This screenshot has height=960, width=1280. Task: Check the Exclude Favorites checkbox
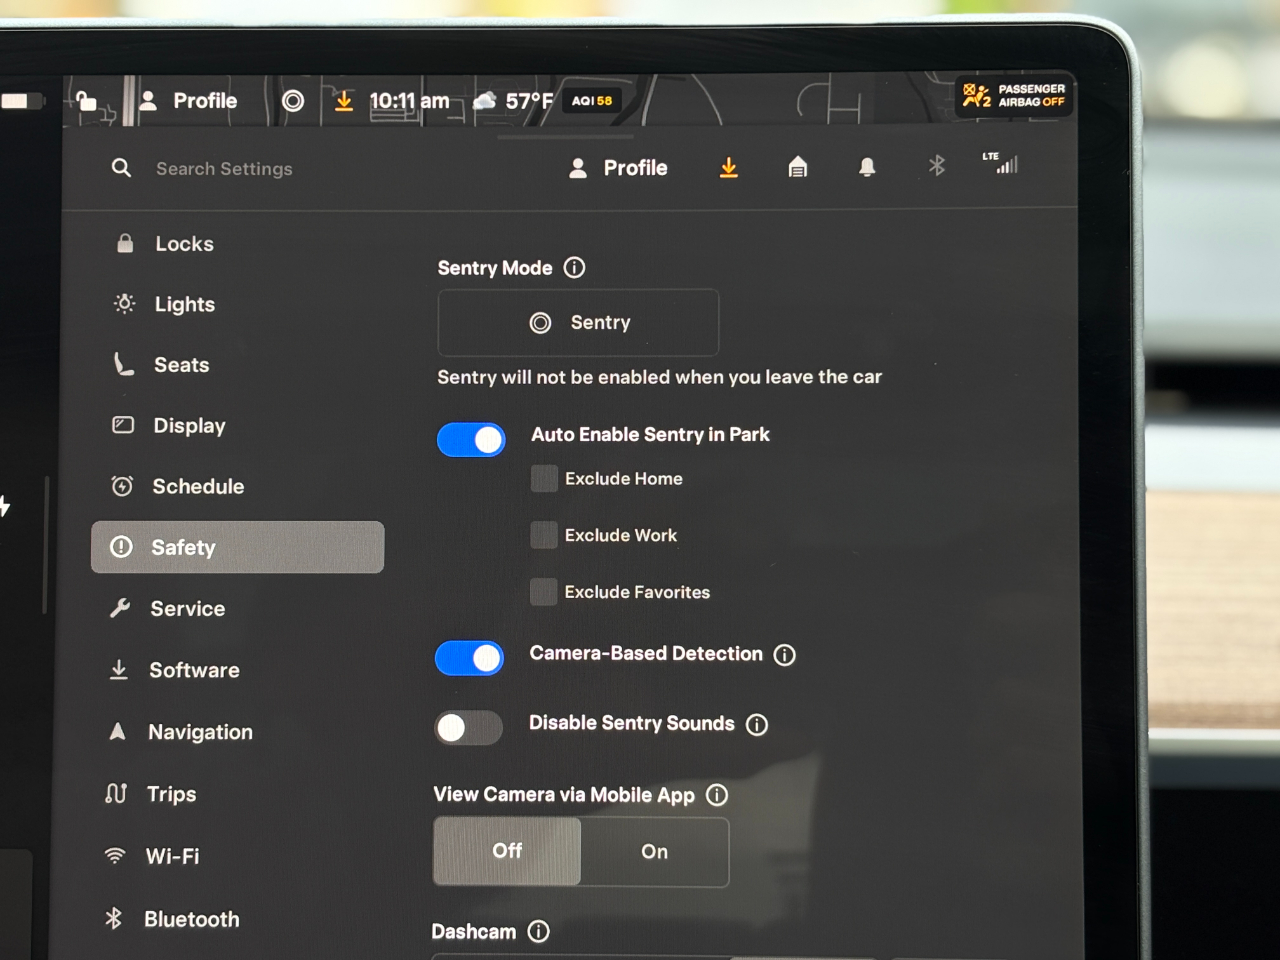pyautogui.click(x=543, y=592)
